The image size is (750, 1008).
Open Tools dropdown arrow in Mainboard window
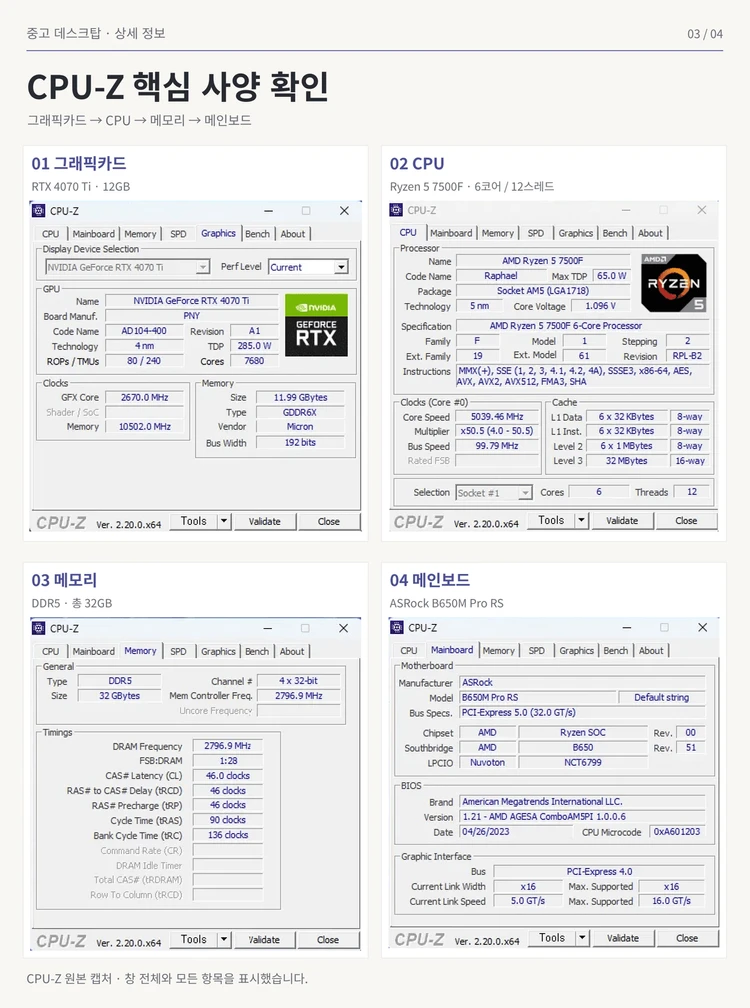[x=582, y=938]
